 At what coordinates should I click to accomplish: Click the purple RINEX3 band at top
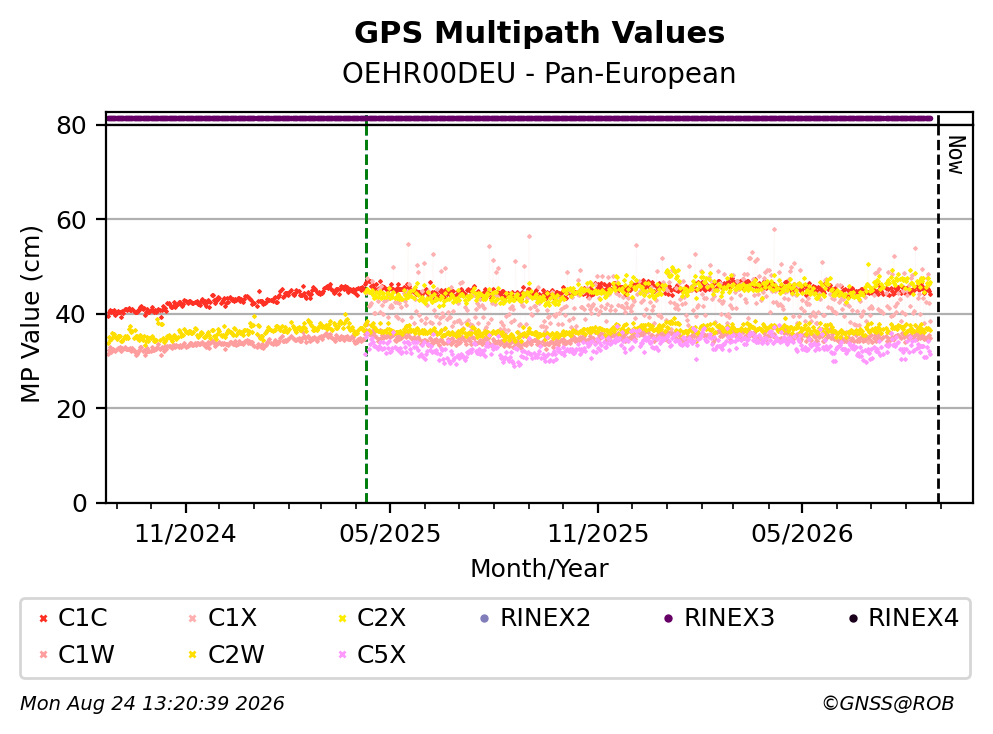point(519,118)
